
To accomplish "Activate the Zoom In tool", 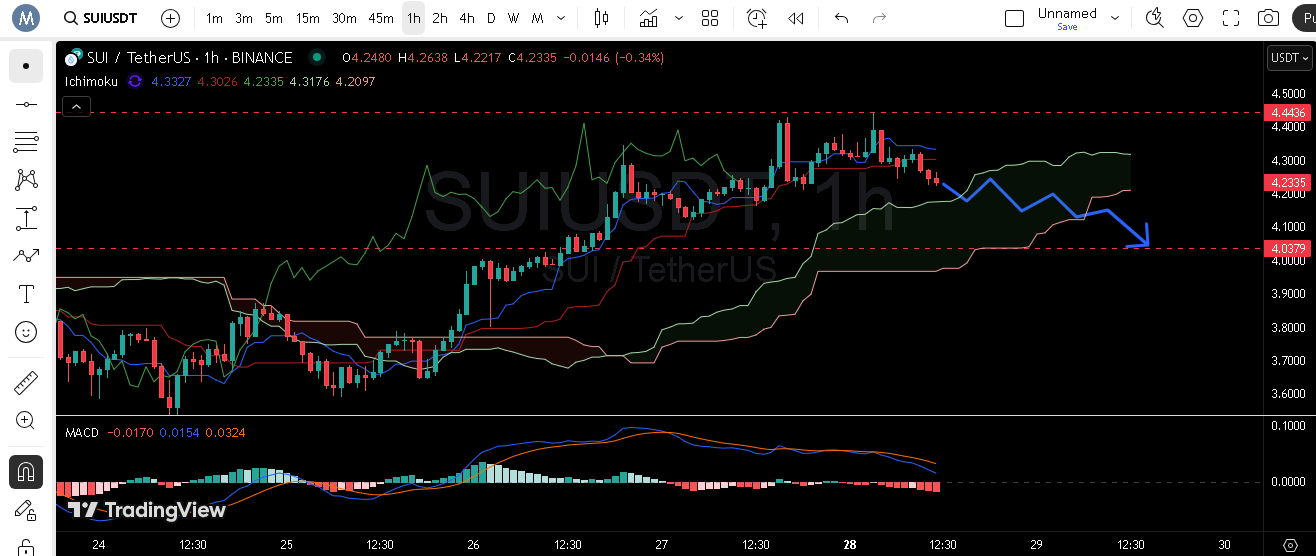I will pyautogui.click(x=26, y=421).
